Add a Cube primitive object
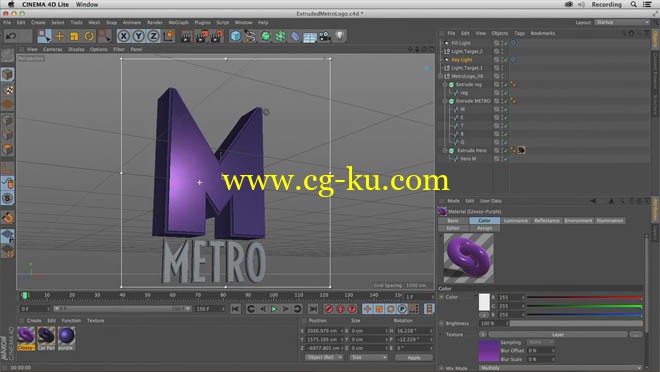The width and height of the screenshot is (660, 372). (236, 36)
